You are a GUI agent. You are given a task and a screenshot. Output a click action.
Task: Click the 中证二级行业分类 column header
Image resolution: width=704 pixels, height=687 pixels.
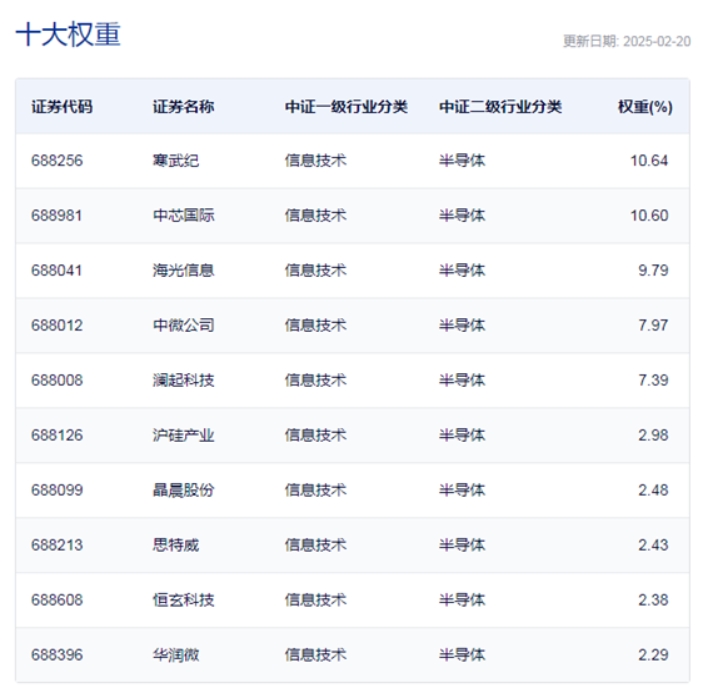(501, 107)
